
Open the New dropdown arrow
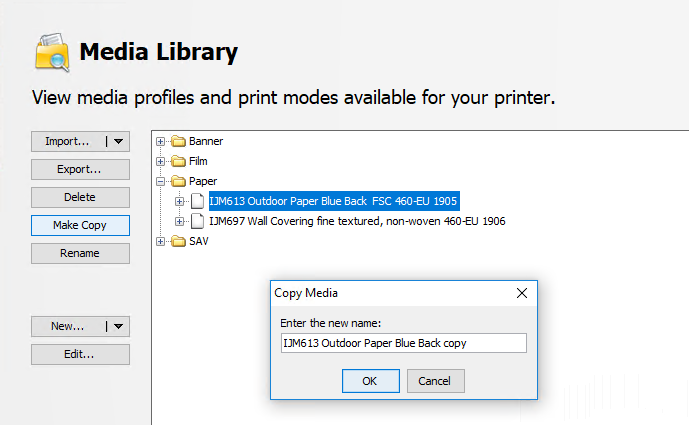pos(119,326)
